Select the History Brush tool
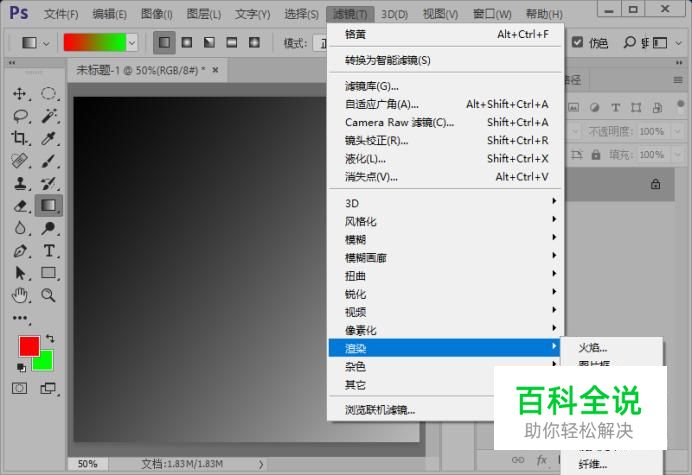692x475 pixels. coord(49,183)
